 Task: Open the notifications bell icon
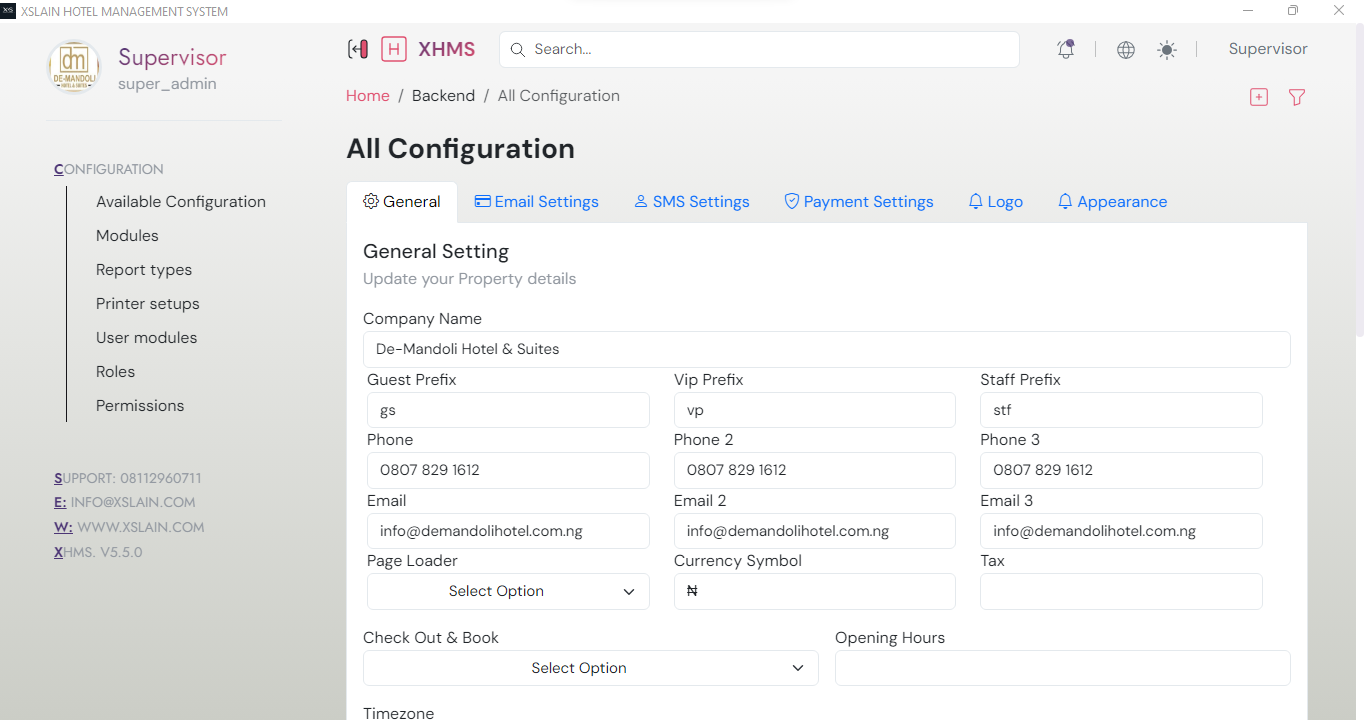point(1066,49)
